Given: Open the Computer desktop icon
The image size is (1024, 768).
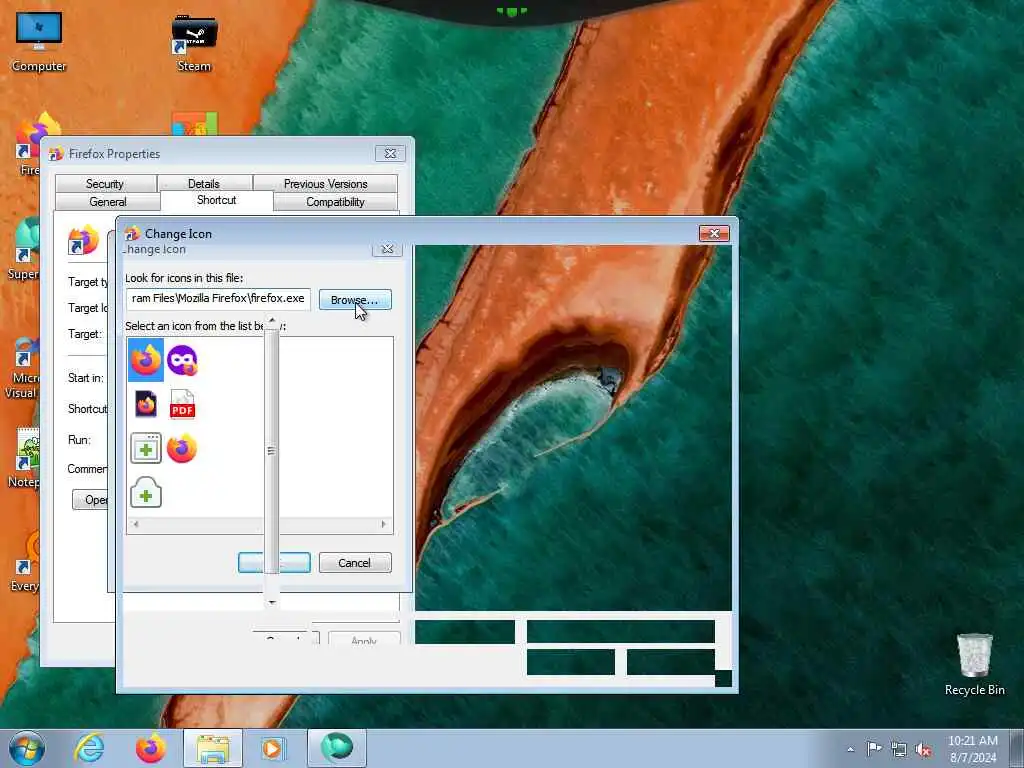Looking at the screenshot, I should tap(39, 42).
